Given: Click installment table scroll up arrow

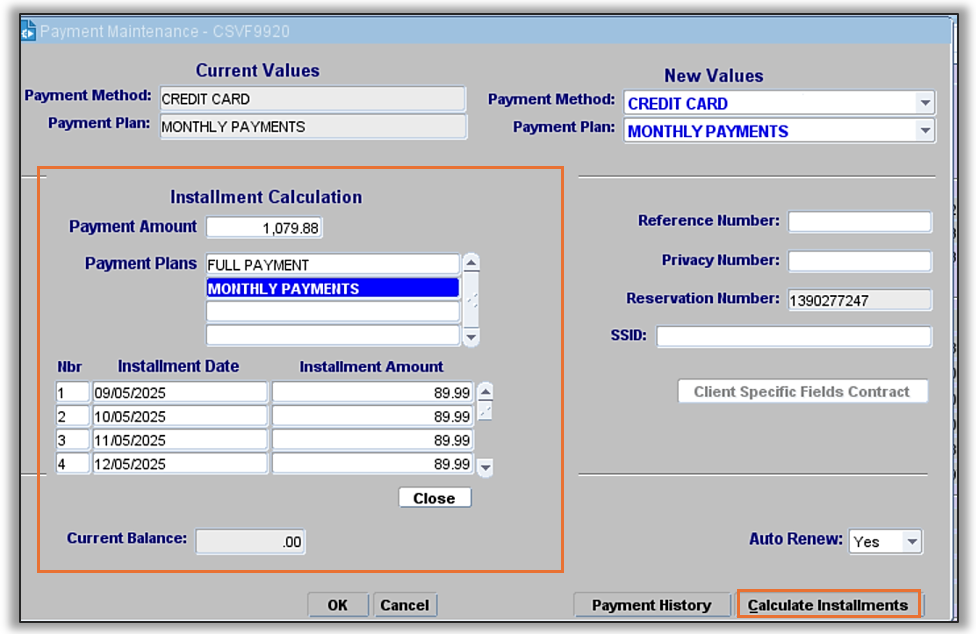Looking at the screenshot, I should coord(486,392).
